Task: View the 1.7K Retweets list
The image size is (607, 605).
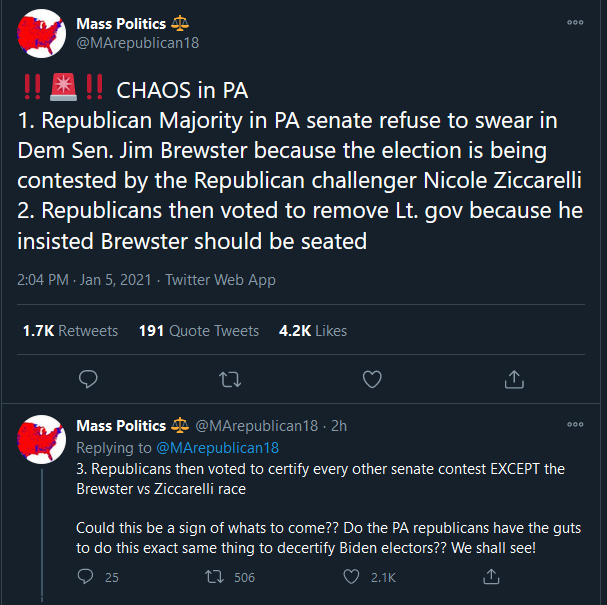Action: pos(70,330)
